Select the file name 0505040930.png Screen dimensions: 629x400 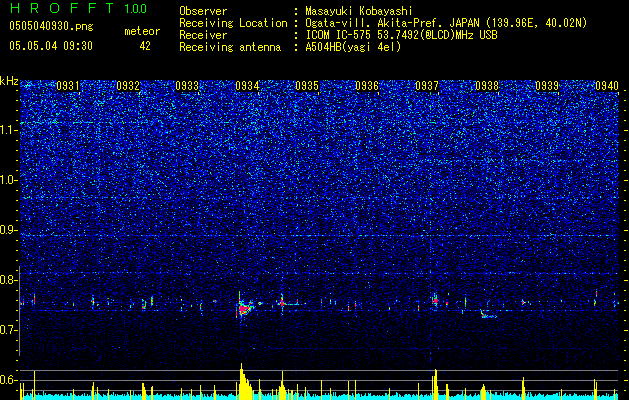click(x=51, y=27)
